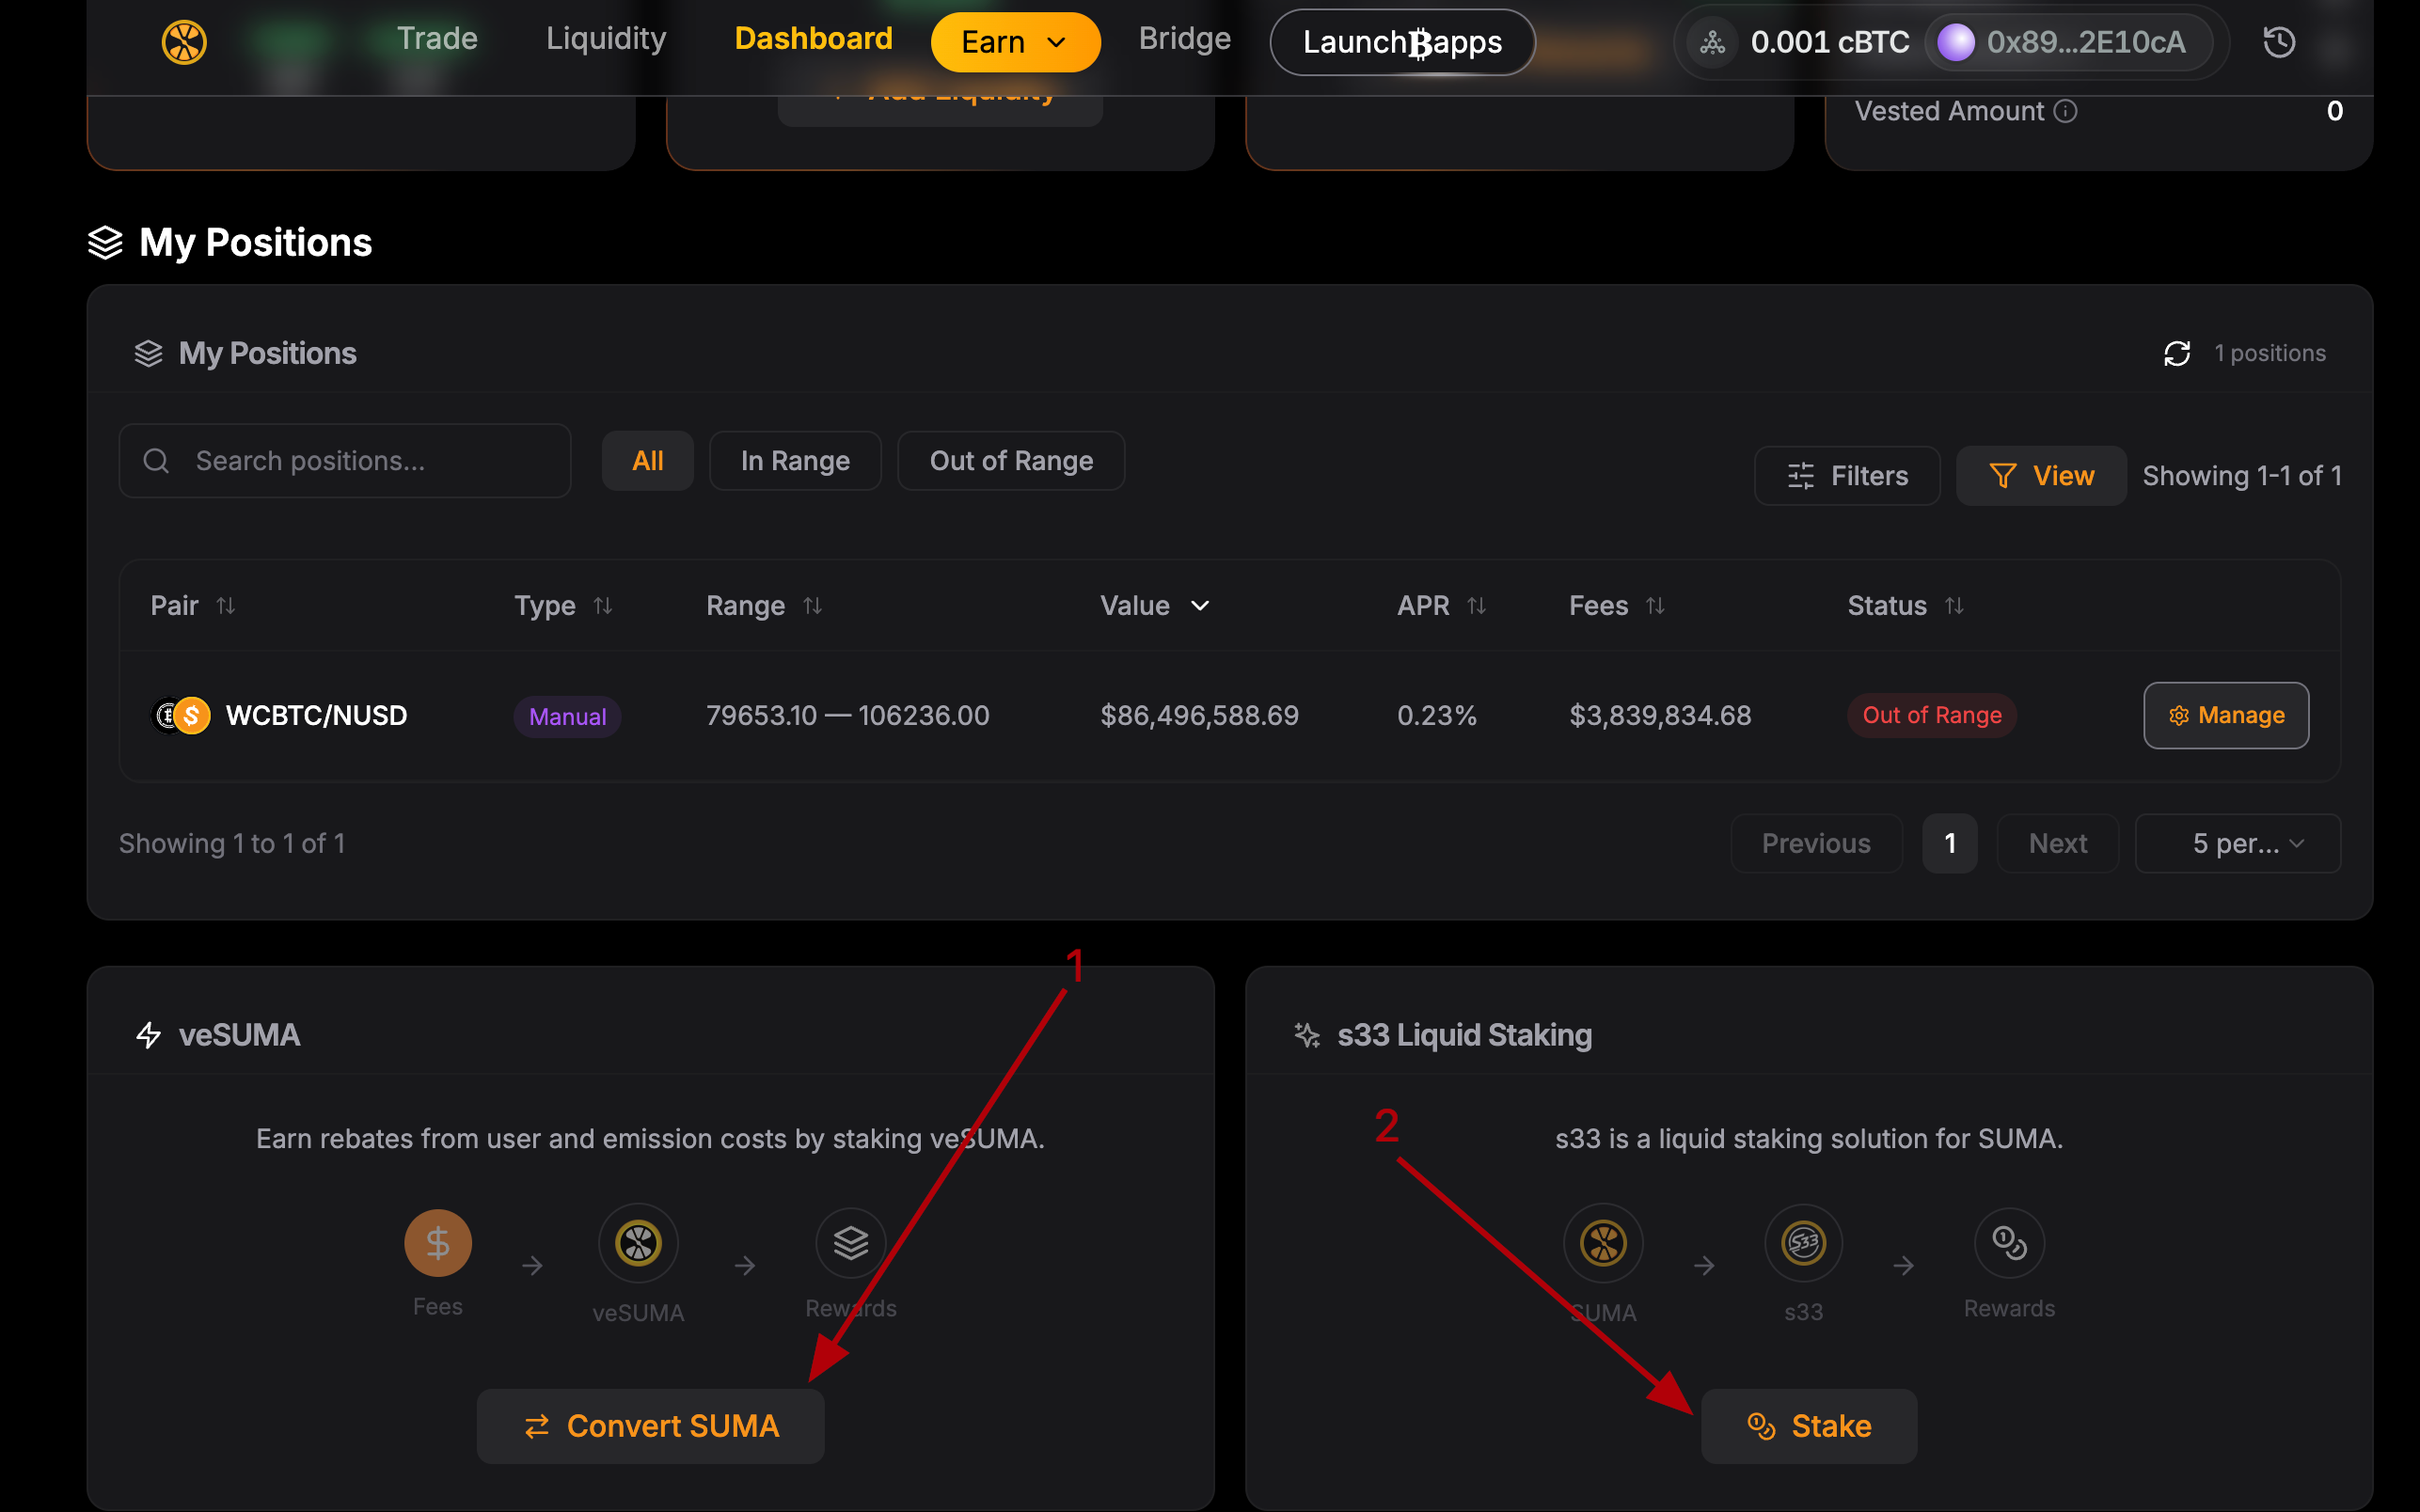Go to the Trade tab
This screenshot has width=2420, height=1512.
[x=437, y=38]
